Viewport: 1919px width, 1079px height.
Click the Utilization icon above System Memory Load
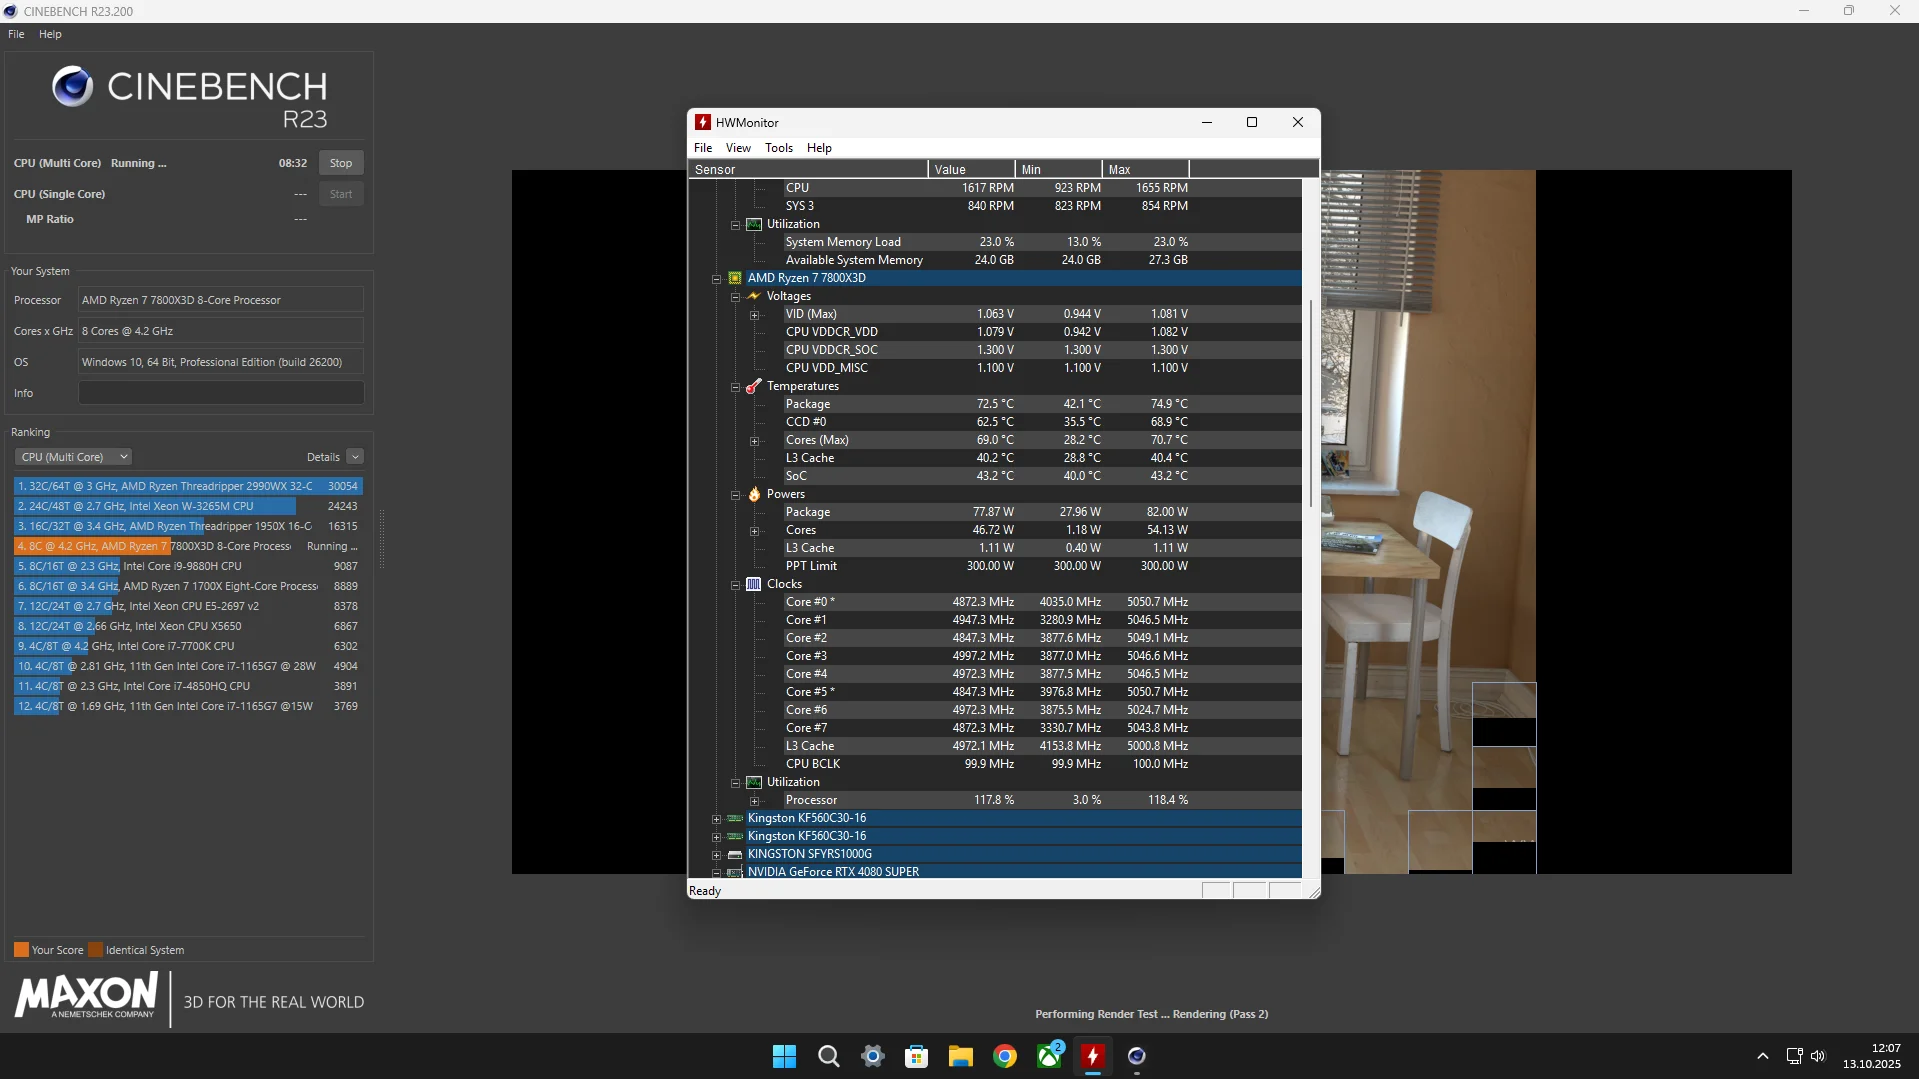click(x=754, y=224)
